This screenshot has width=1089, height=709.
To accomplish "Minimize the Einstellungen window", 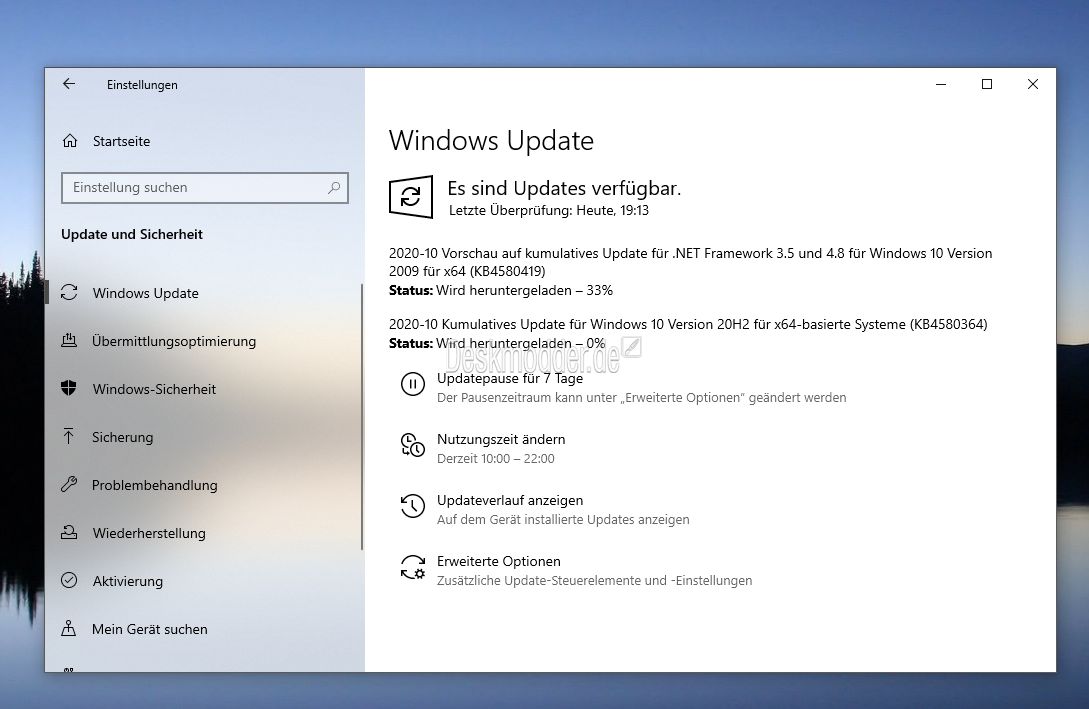I will 941,84.
